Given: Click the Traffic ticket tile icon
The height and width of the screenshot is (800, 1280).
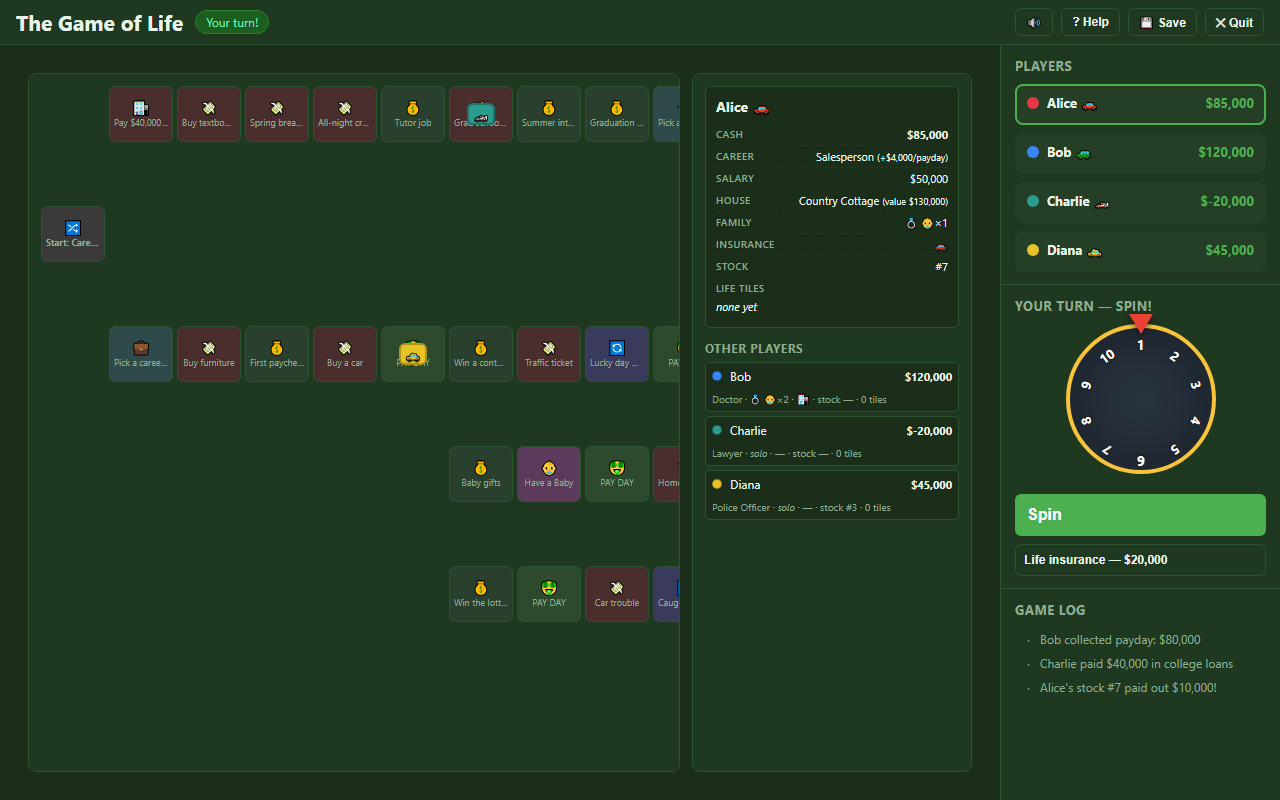Looking at the screenshot, I should pyautogui.click(x=549, y=348).
